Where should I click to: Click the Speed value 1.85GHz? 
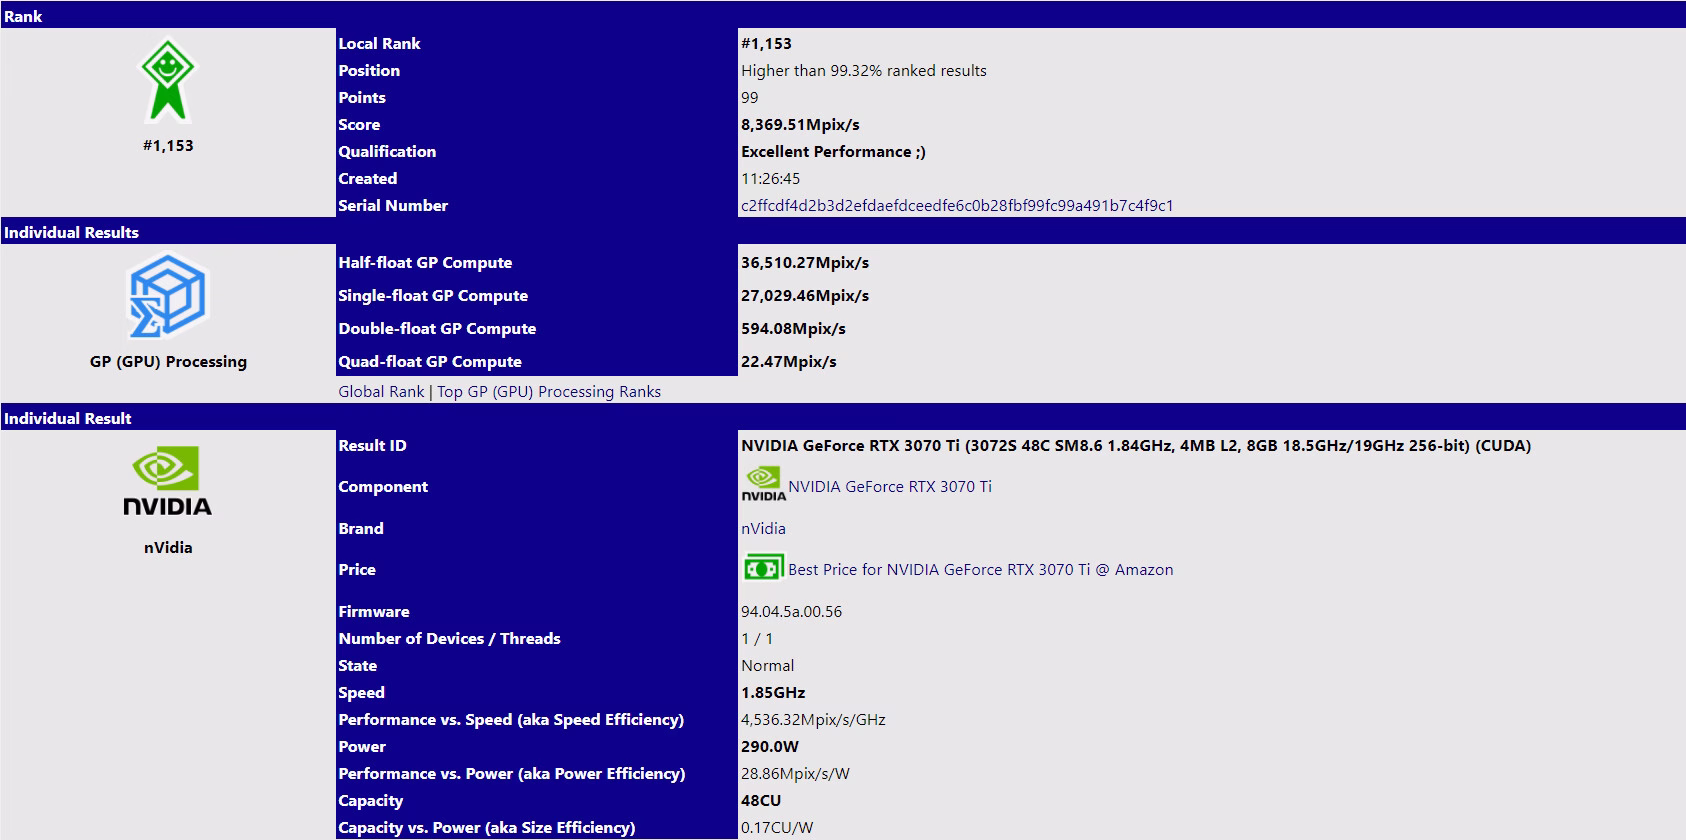pyautogui.click(x=773, y=692)
